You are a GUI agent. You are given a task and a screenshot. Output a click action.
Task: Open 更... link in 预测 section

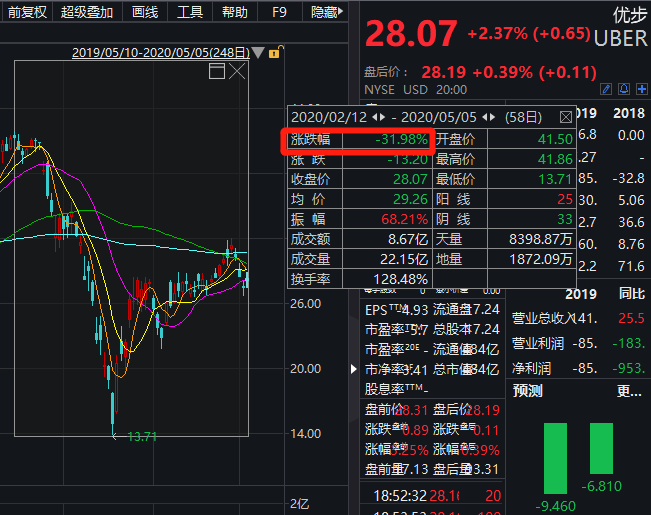click(x=629, y=391)
